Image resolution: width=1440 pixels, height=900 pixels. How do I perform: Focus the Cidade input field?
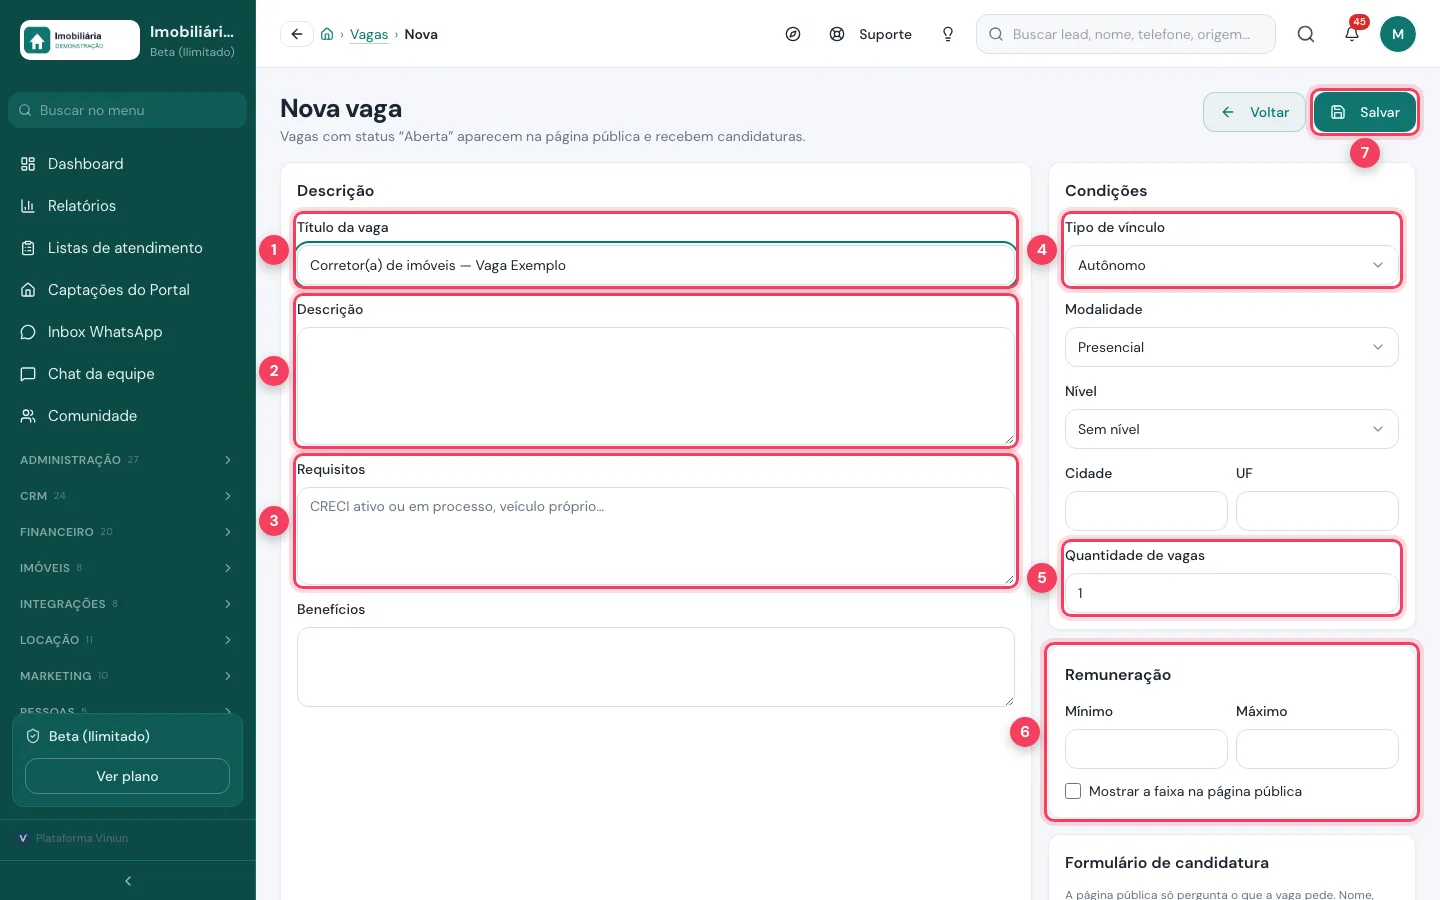pyautogui.click(x=1146, y=511)
